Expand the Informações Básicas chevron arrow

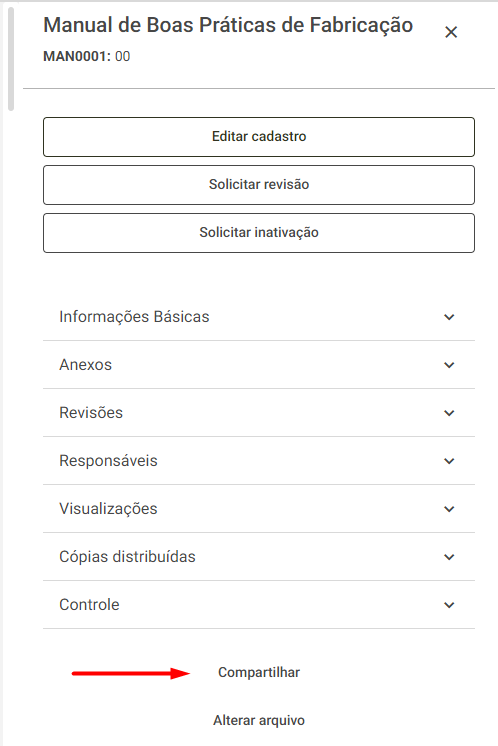(449, 317)
